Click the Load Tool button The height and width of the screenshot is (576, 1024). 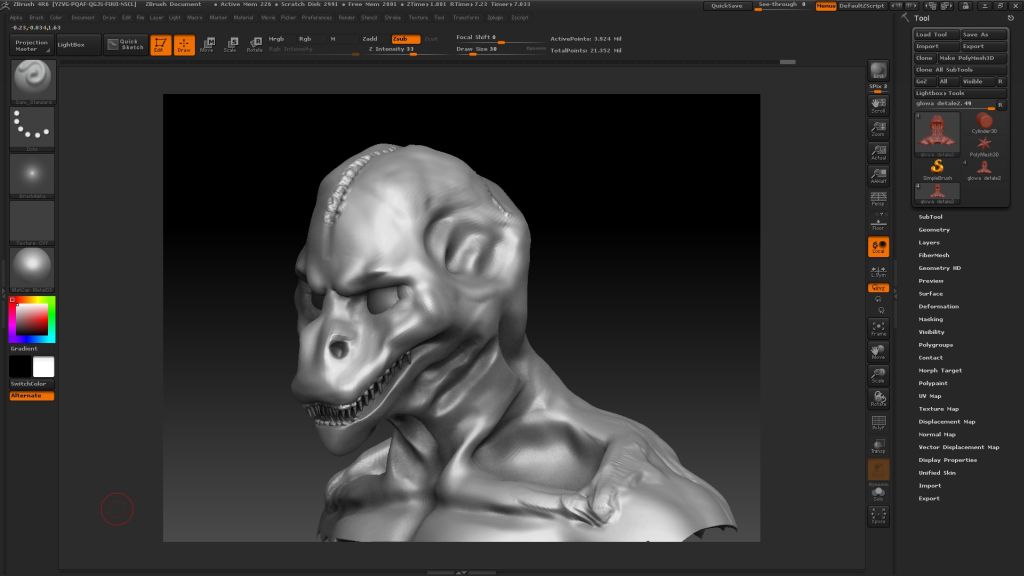coord(936,35)
